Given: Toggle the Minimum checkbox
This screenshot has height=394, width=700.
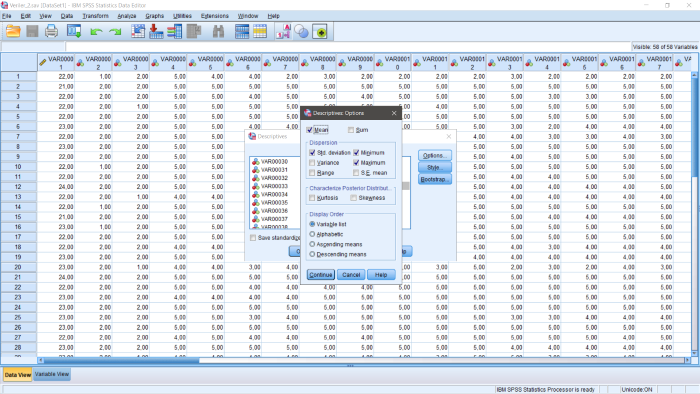Looking at the screenshot, I should [x=356, y=153].
